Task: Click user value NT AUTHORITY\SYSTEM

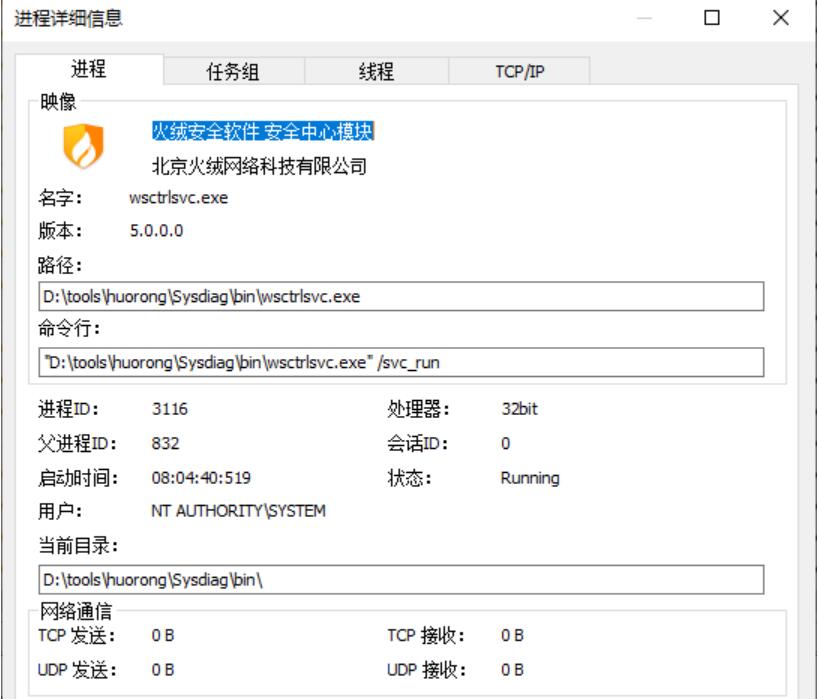Action: tap(238, 511)
